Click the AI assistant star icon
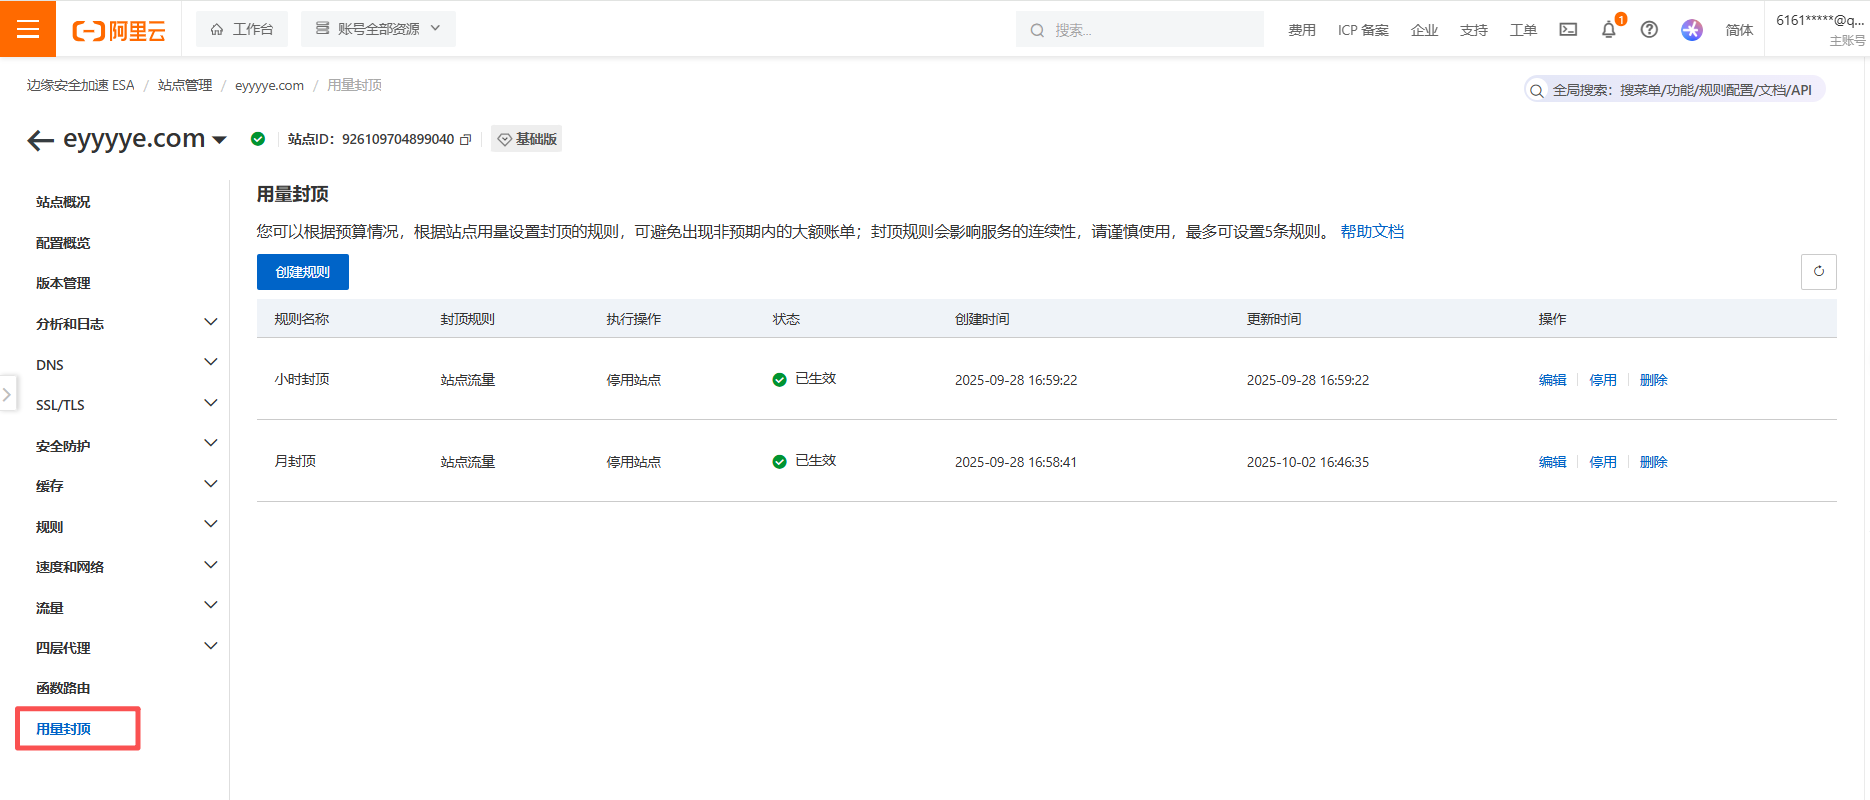This screenshot has height=800, width=1870. point(1691,30)
